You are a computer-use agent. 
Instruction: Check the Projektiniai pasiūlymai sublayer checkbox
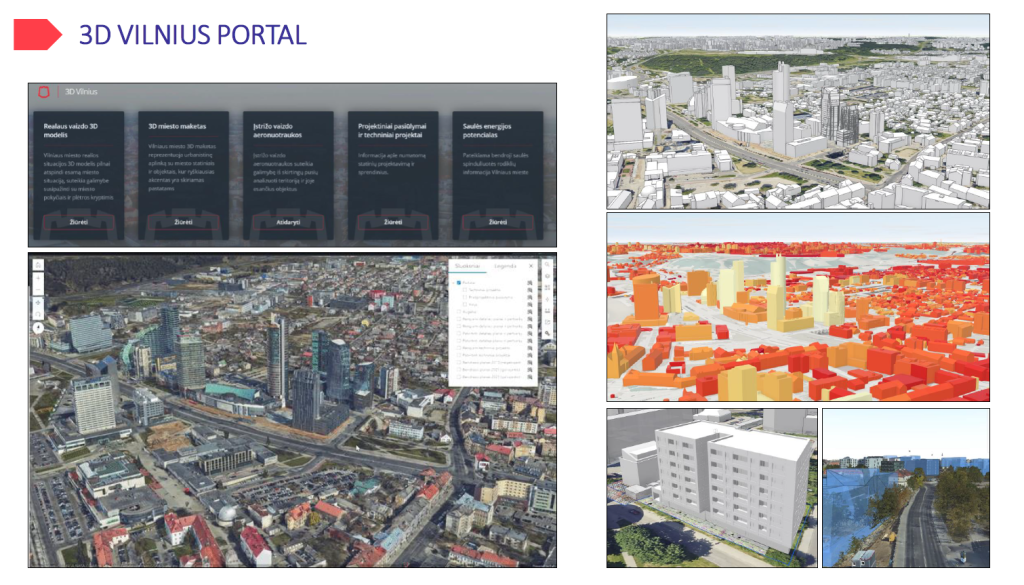pyautogui.click(x=465, y=297)
